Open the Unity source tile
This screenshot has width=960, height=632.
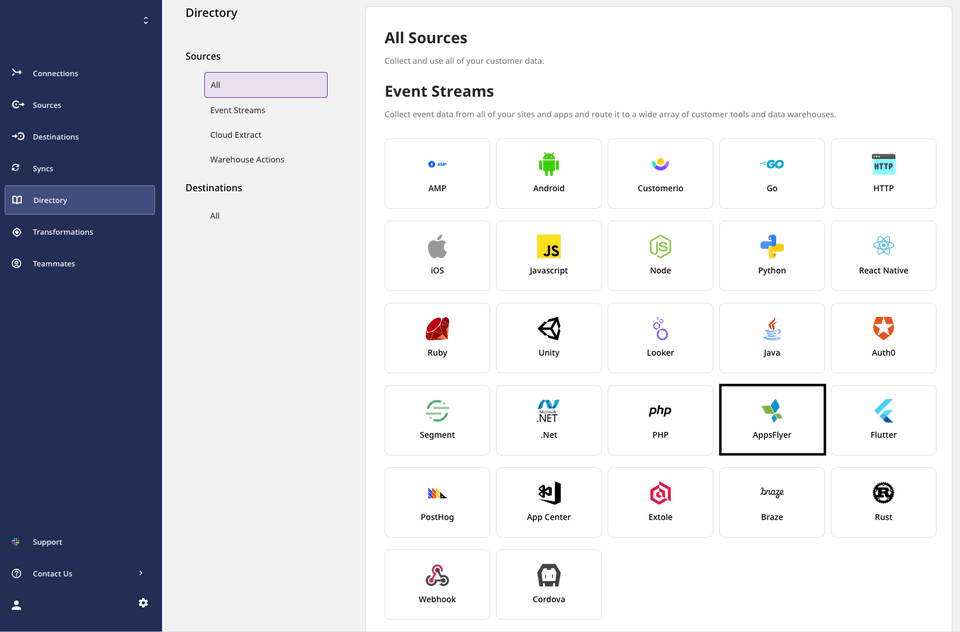(x=548, y=337)
